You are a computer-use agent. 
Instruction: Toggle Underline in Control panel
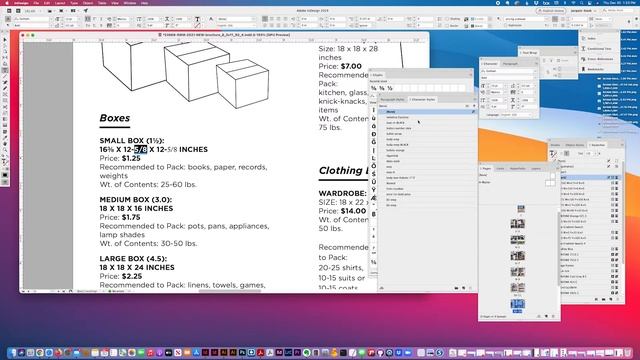click(102, 19)
